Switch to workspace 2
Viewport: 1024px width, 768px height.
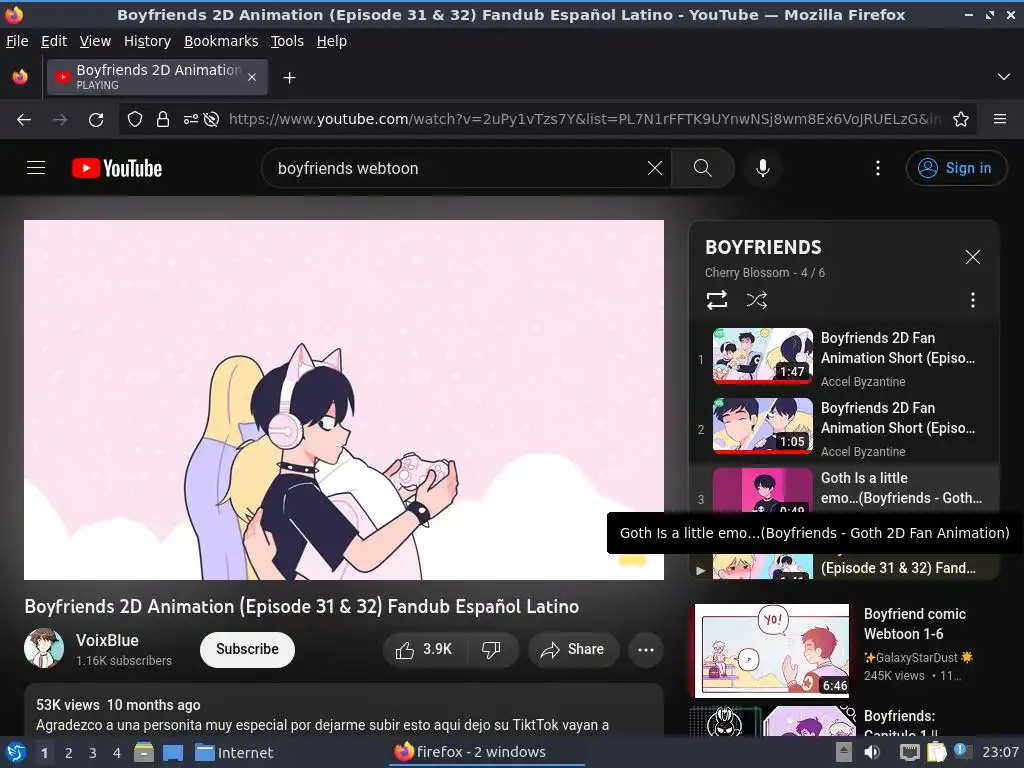click(x=69, y=753)
